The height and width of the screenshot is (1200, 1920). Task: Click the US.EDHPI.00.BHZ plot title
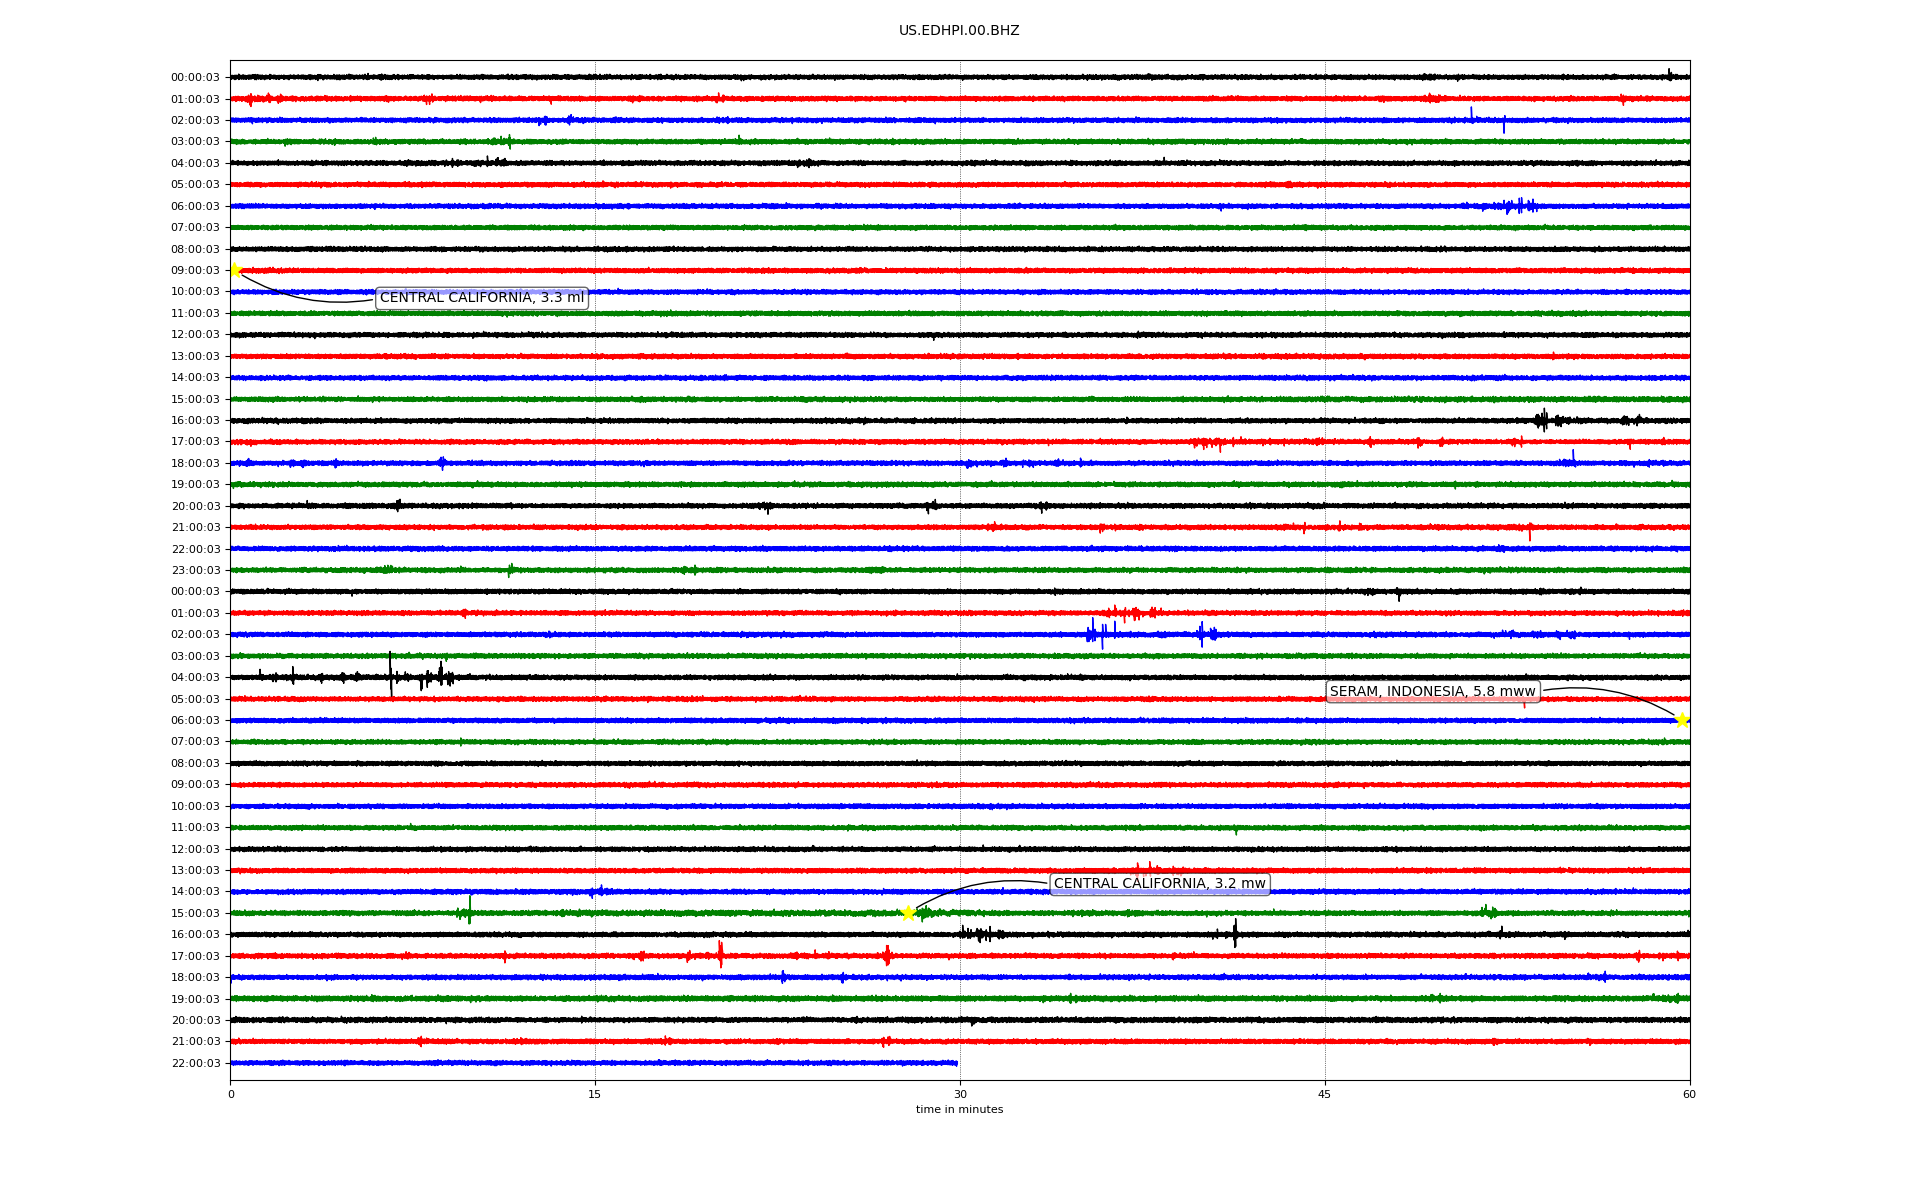[959, 31]
